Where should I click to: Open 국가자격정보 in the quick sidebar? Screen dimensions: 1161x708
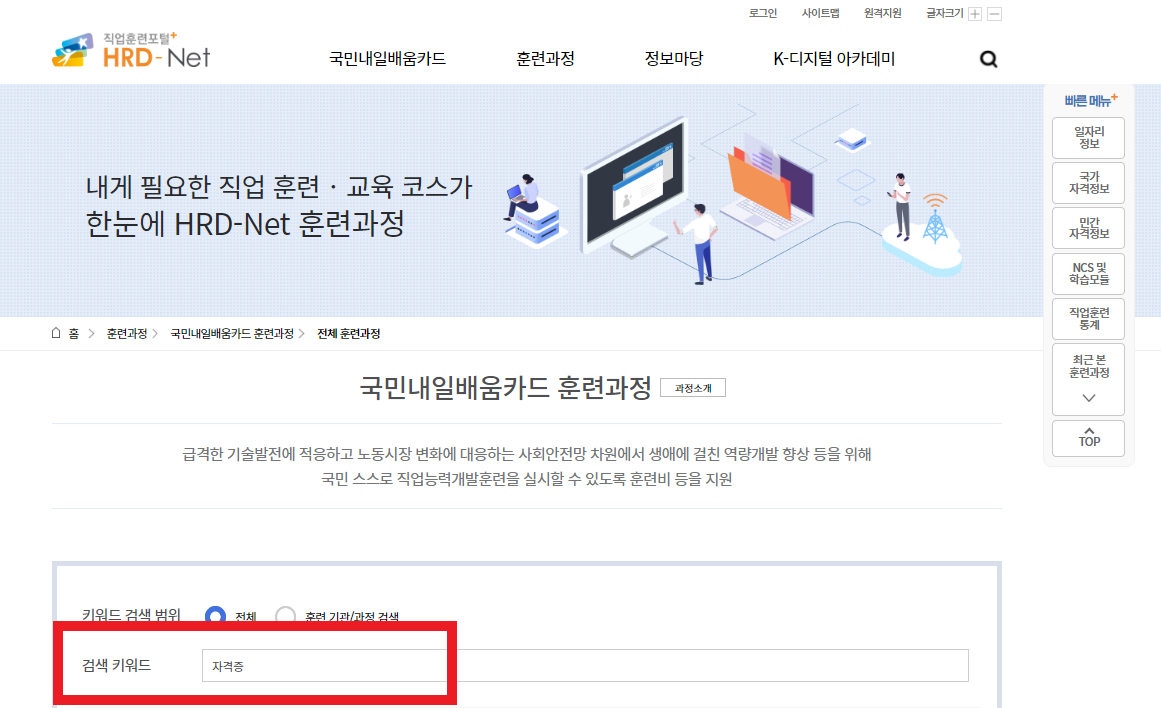point(1087,182)
